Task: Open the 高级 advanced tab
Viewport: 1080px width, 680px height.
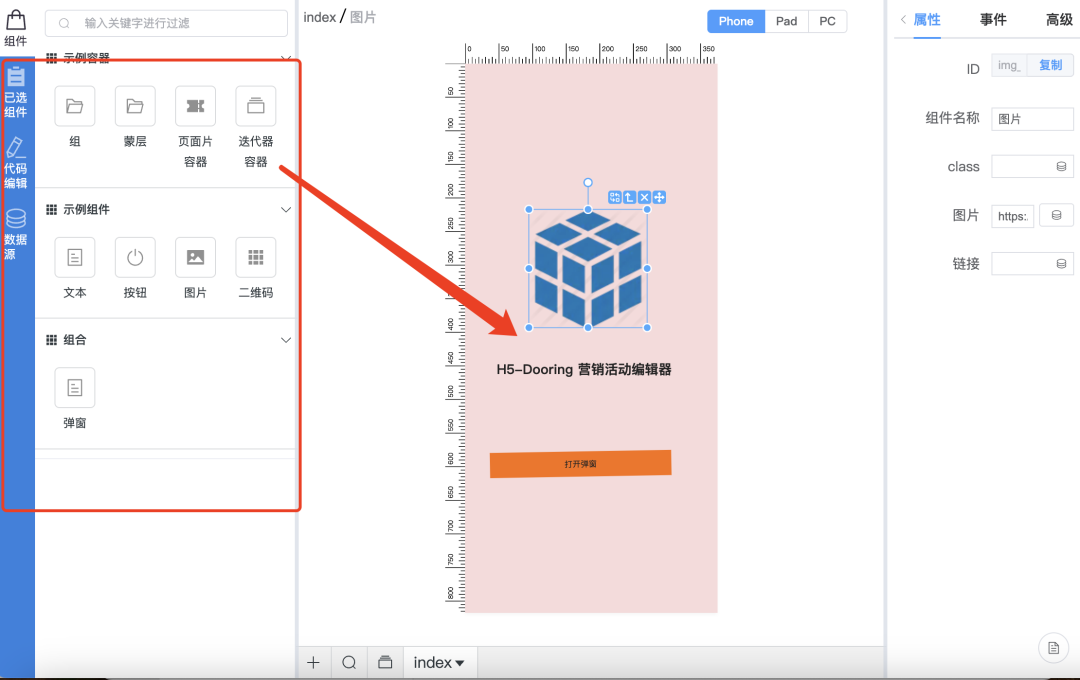Action: click(x=1059, y=20)
